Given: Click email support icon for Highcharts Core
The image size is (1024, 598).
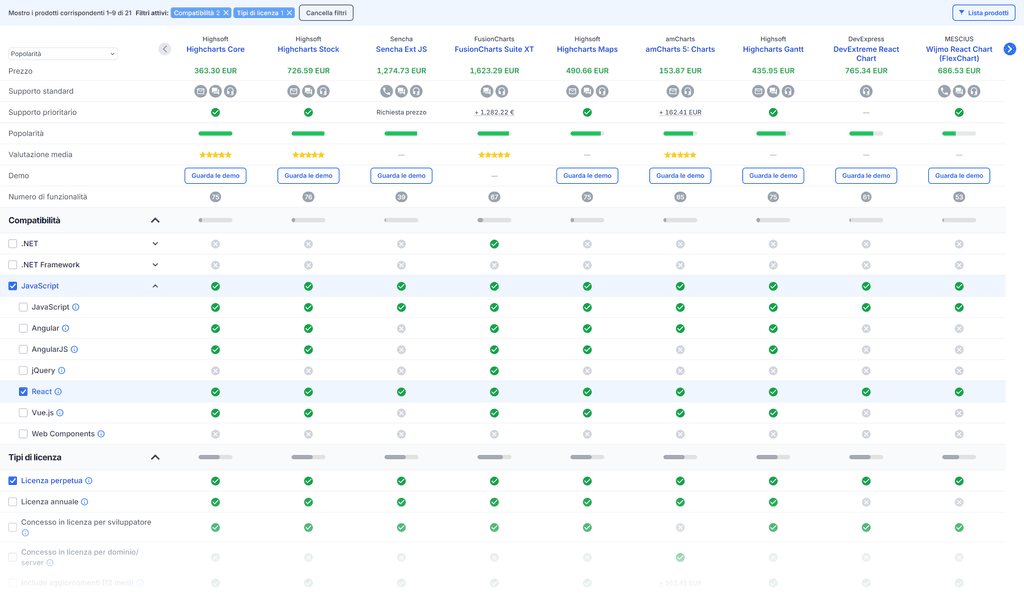Looking at the screenshot, I should pos(200,91).
